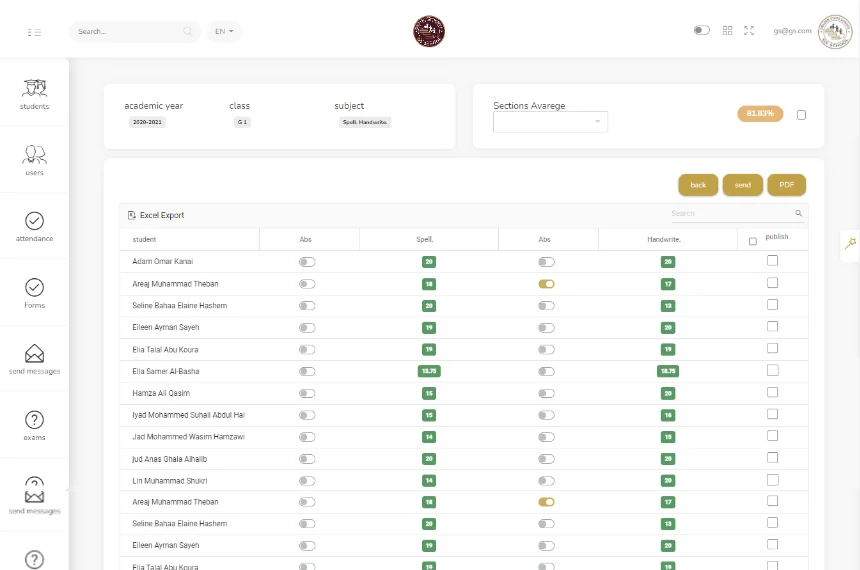Click the school logo at top center
The width and height of the screenshot is (860, 570).
click(429, 31)
